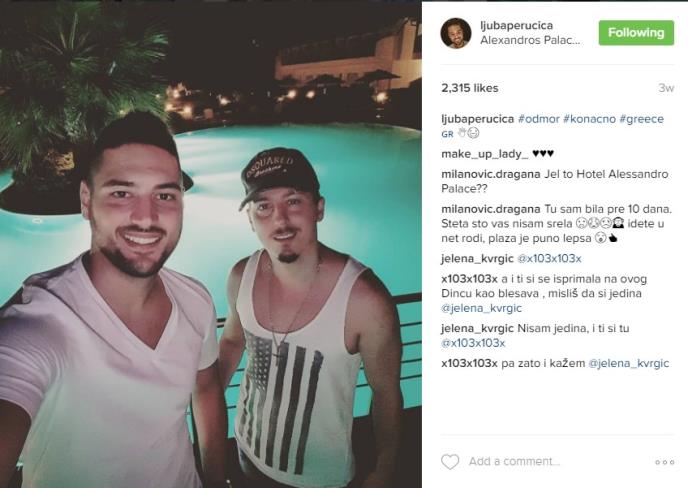Like the post with the heart icon

click(x=450, y=462)
